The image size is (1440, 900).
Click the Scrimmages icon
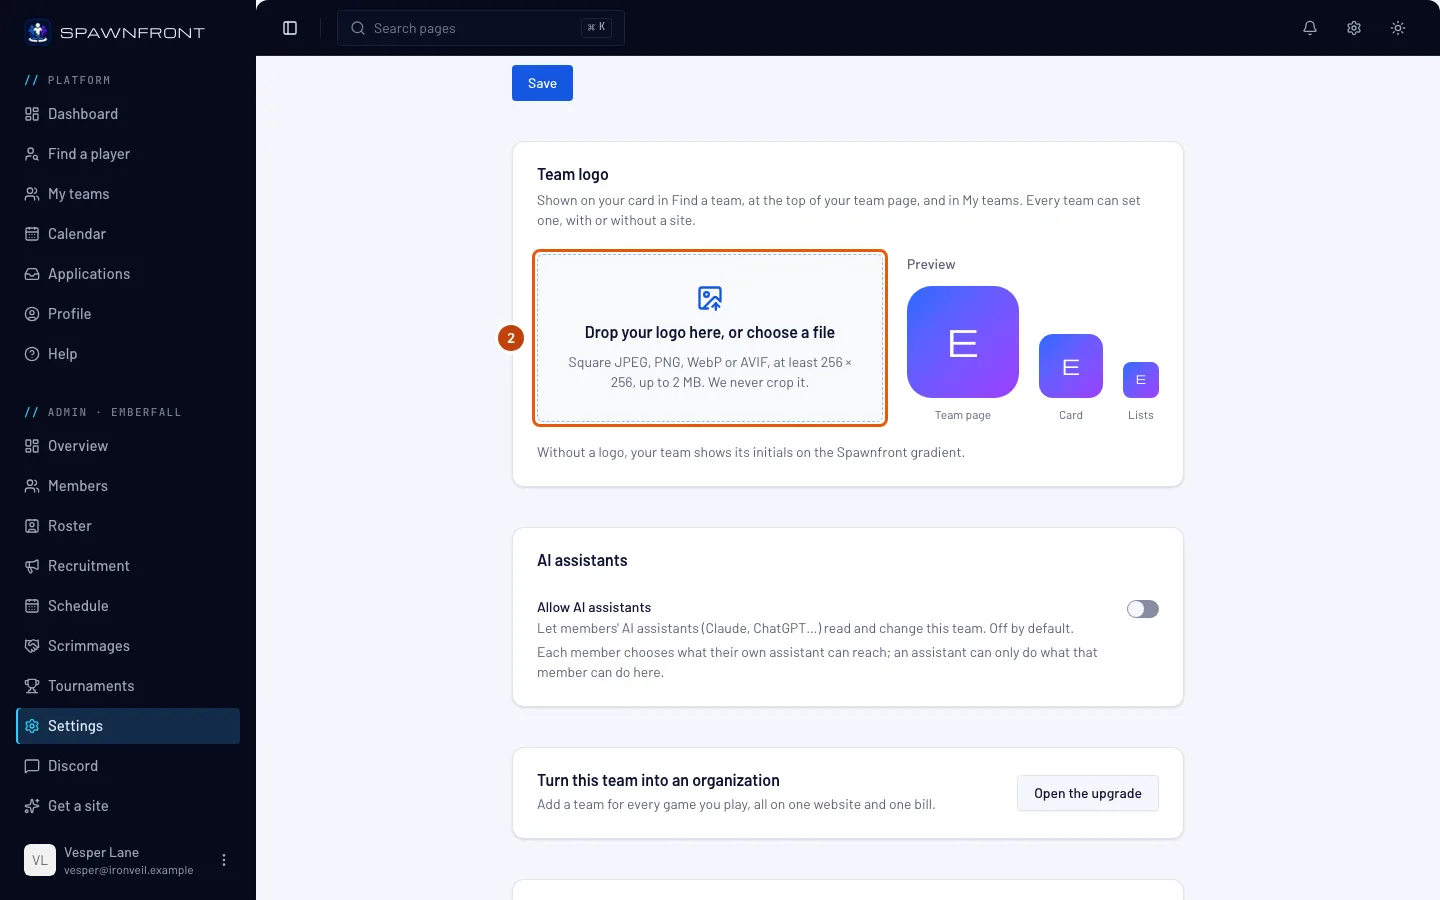[32, 646]
